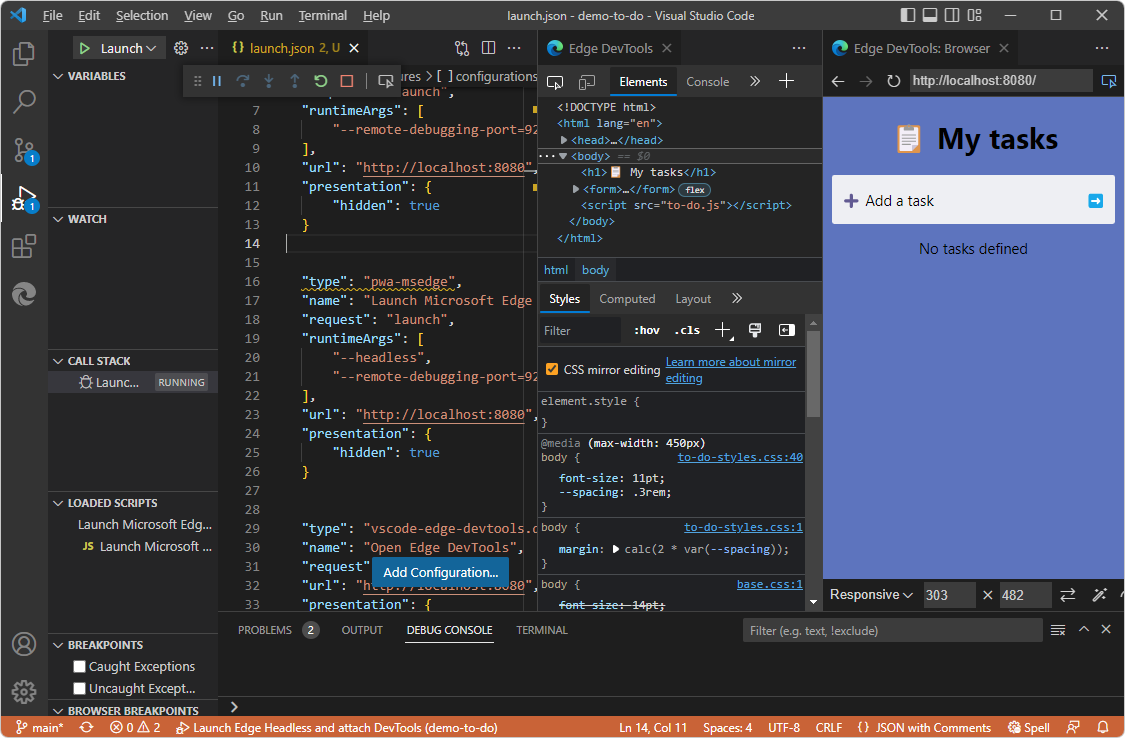
Task: Stop debugging with the red square icon
Action: [x=345, y=82]
